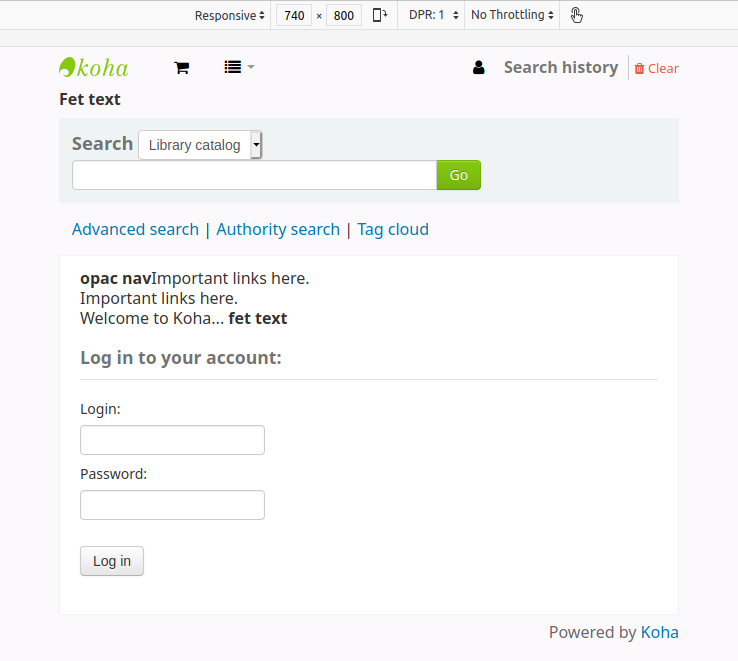Toggle the rotate viewport icon
Screen dimensions: 738x661
380,15
